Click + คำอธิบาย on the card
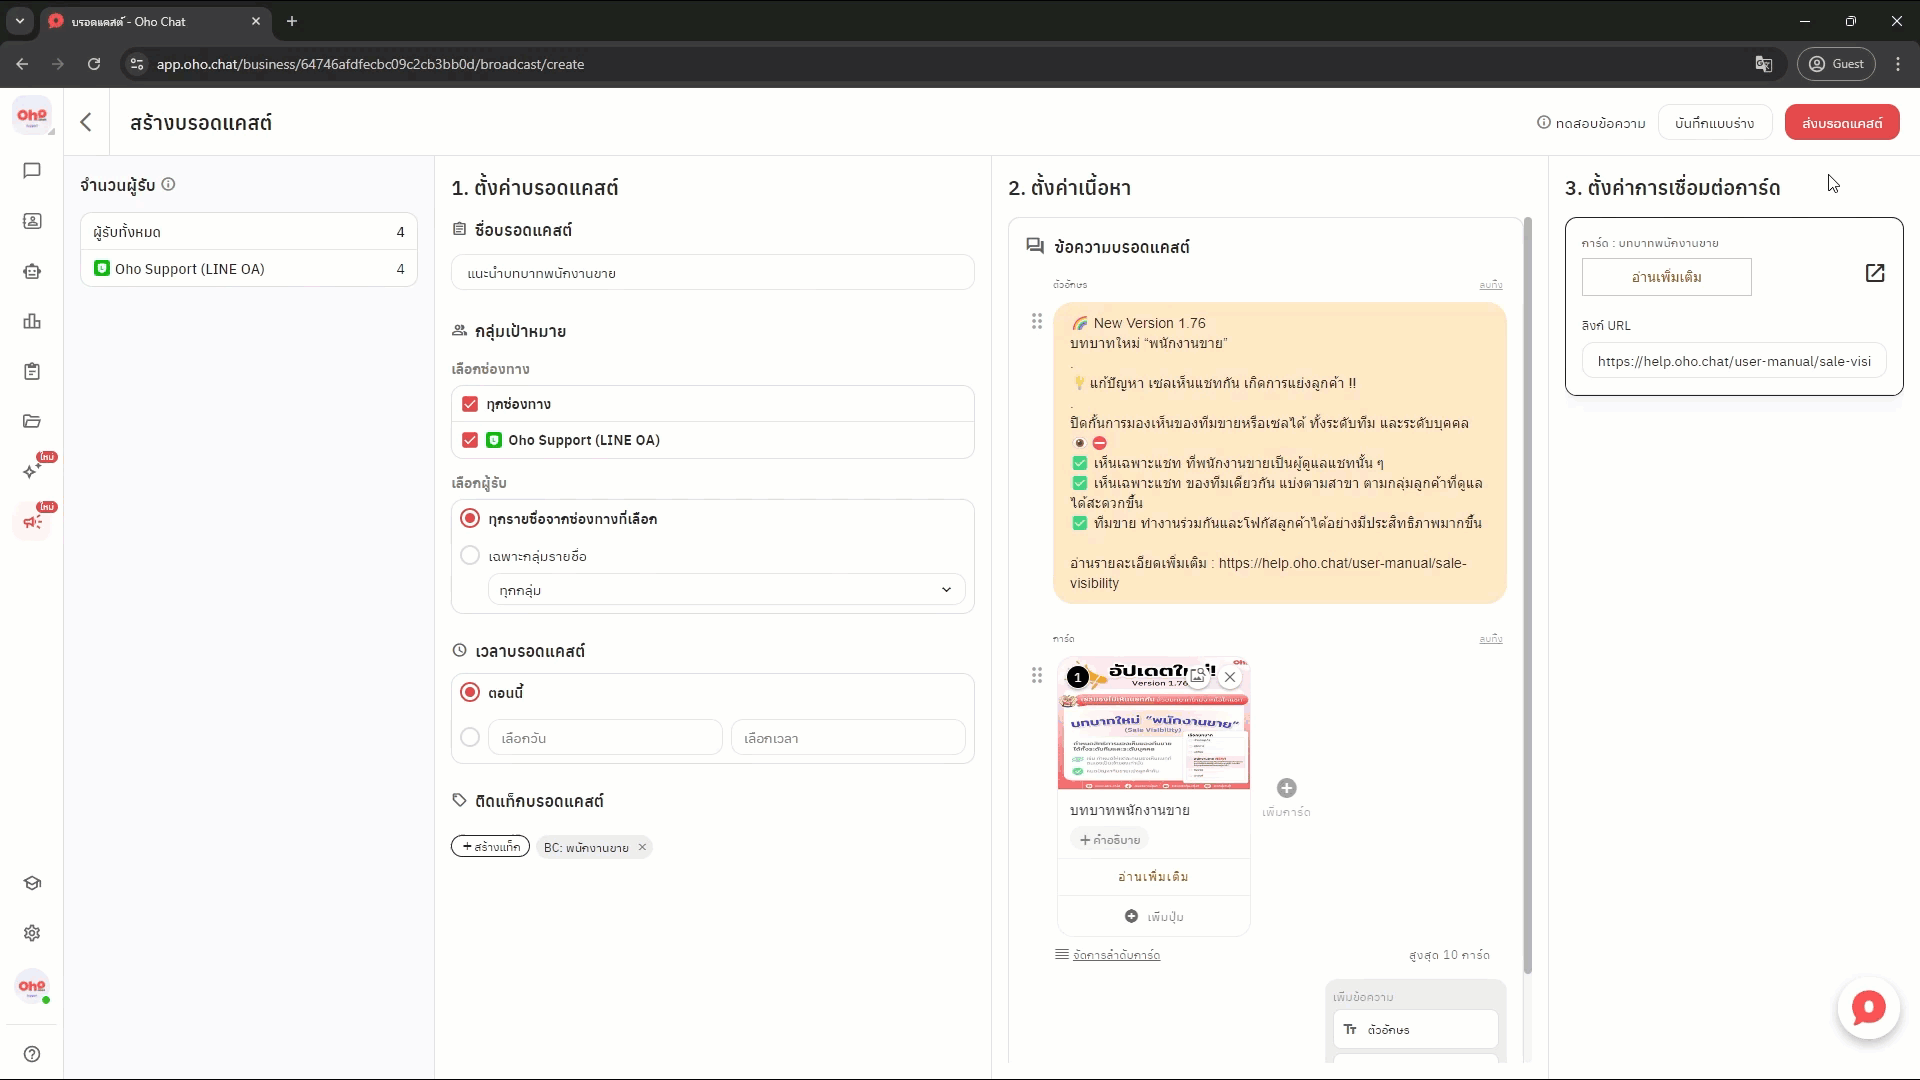 tap(1109, 840)
